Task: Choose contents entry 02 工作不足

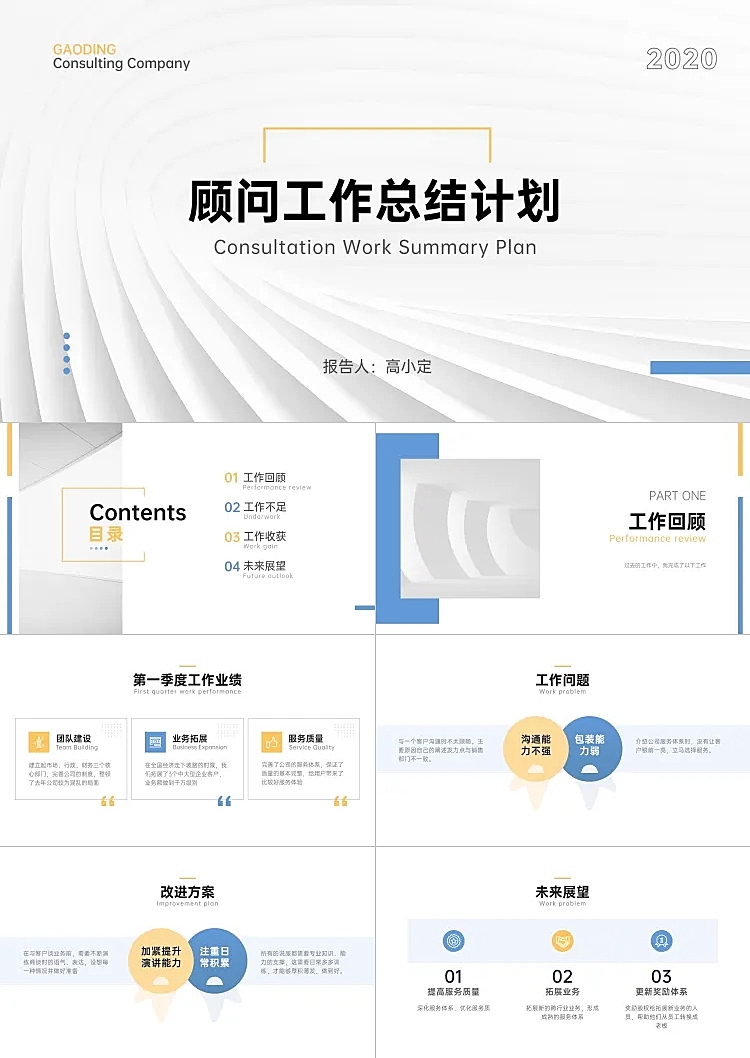Action: (256, 510)
